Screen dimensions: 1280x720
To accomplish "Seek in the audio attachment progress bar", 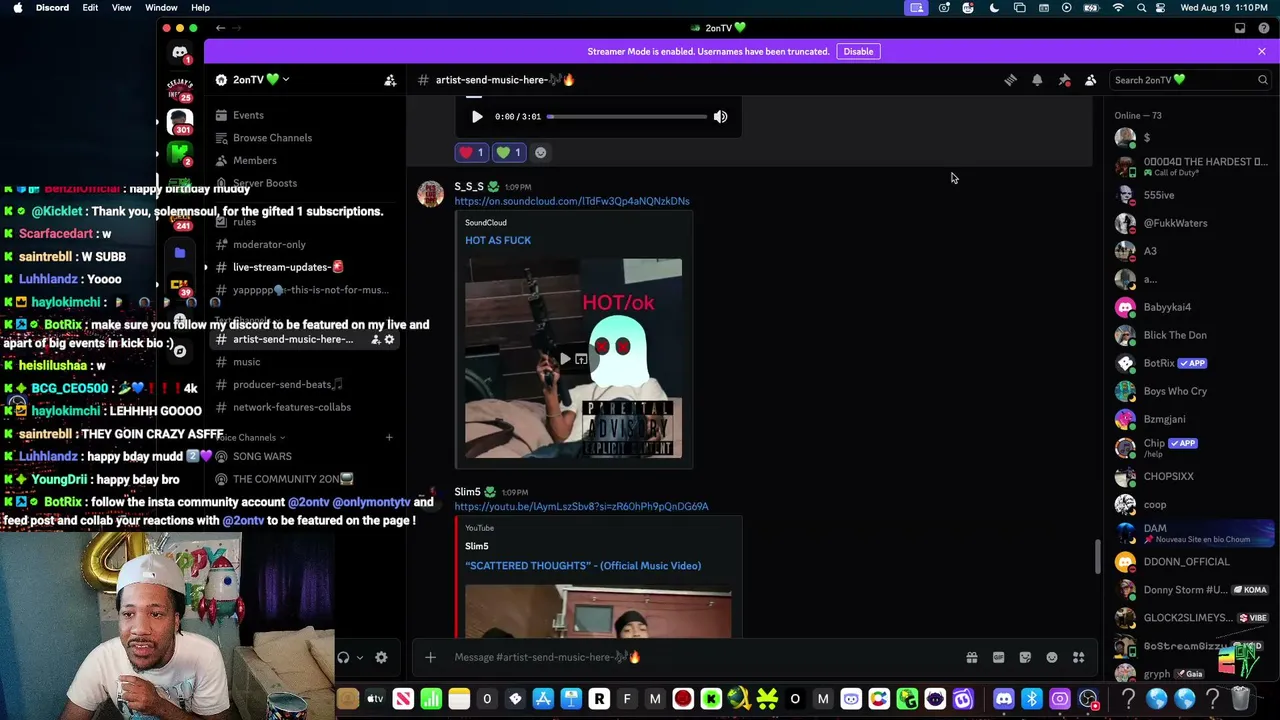I will coord(628,117).
